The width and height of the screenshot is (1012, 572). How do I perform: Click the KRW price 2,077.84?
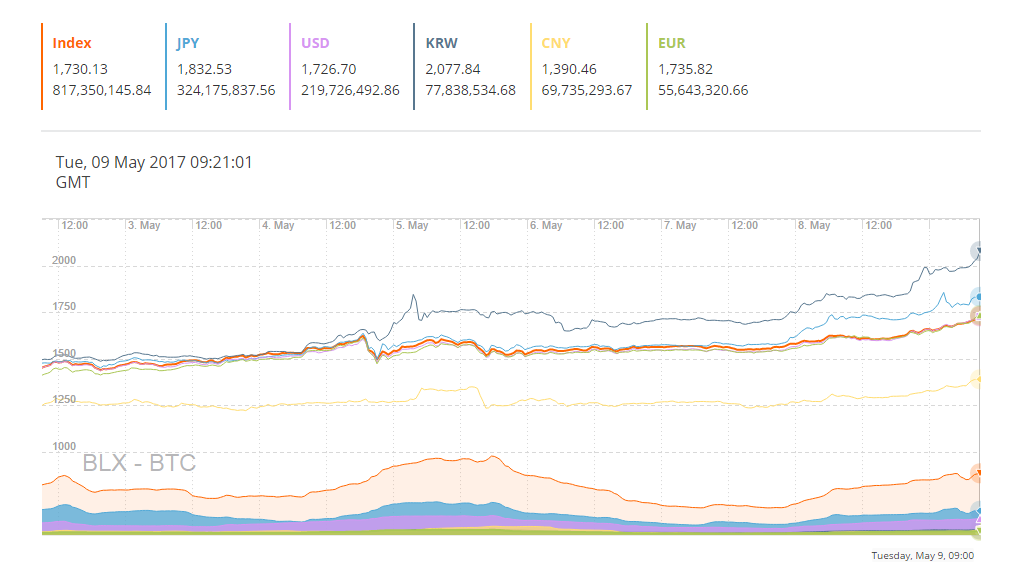point(452,69)
